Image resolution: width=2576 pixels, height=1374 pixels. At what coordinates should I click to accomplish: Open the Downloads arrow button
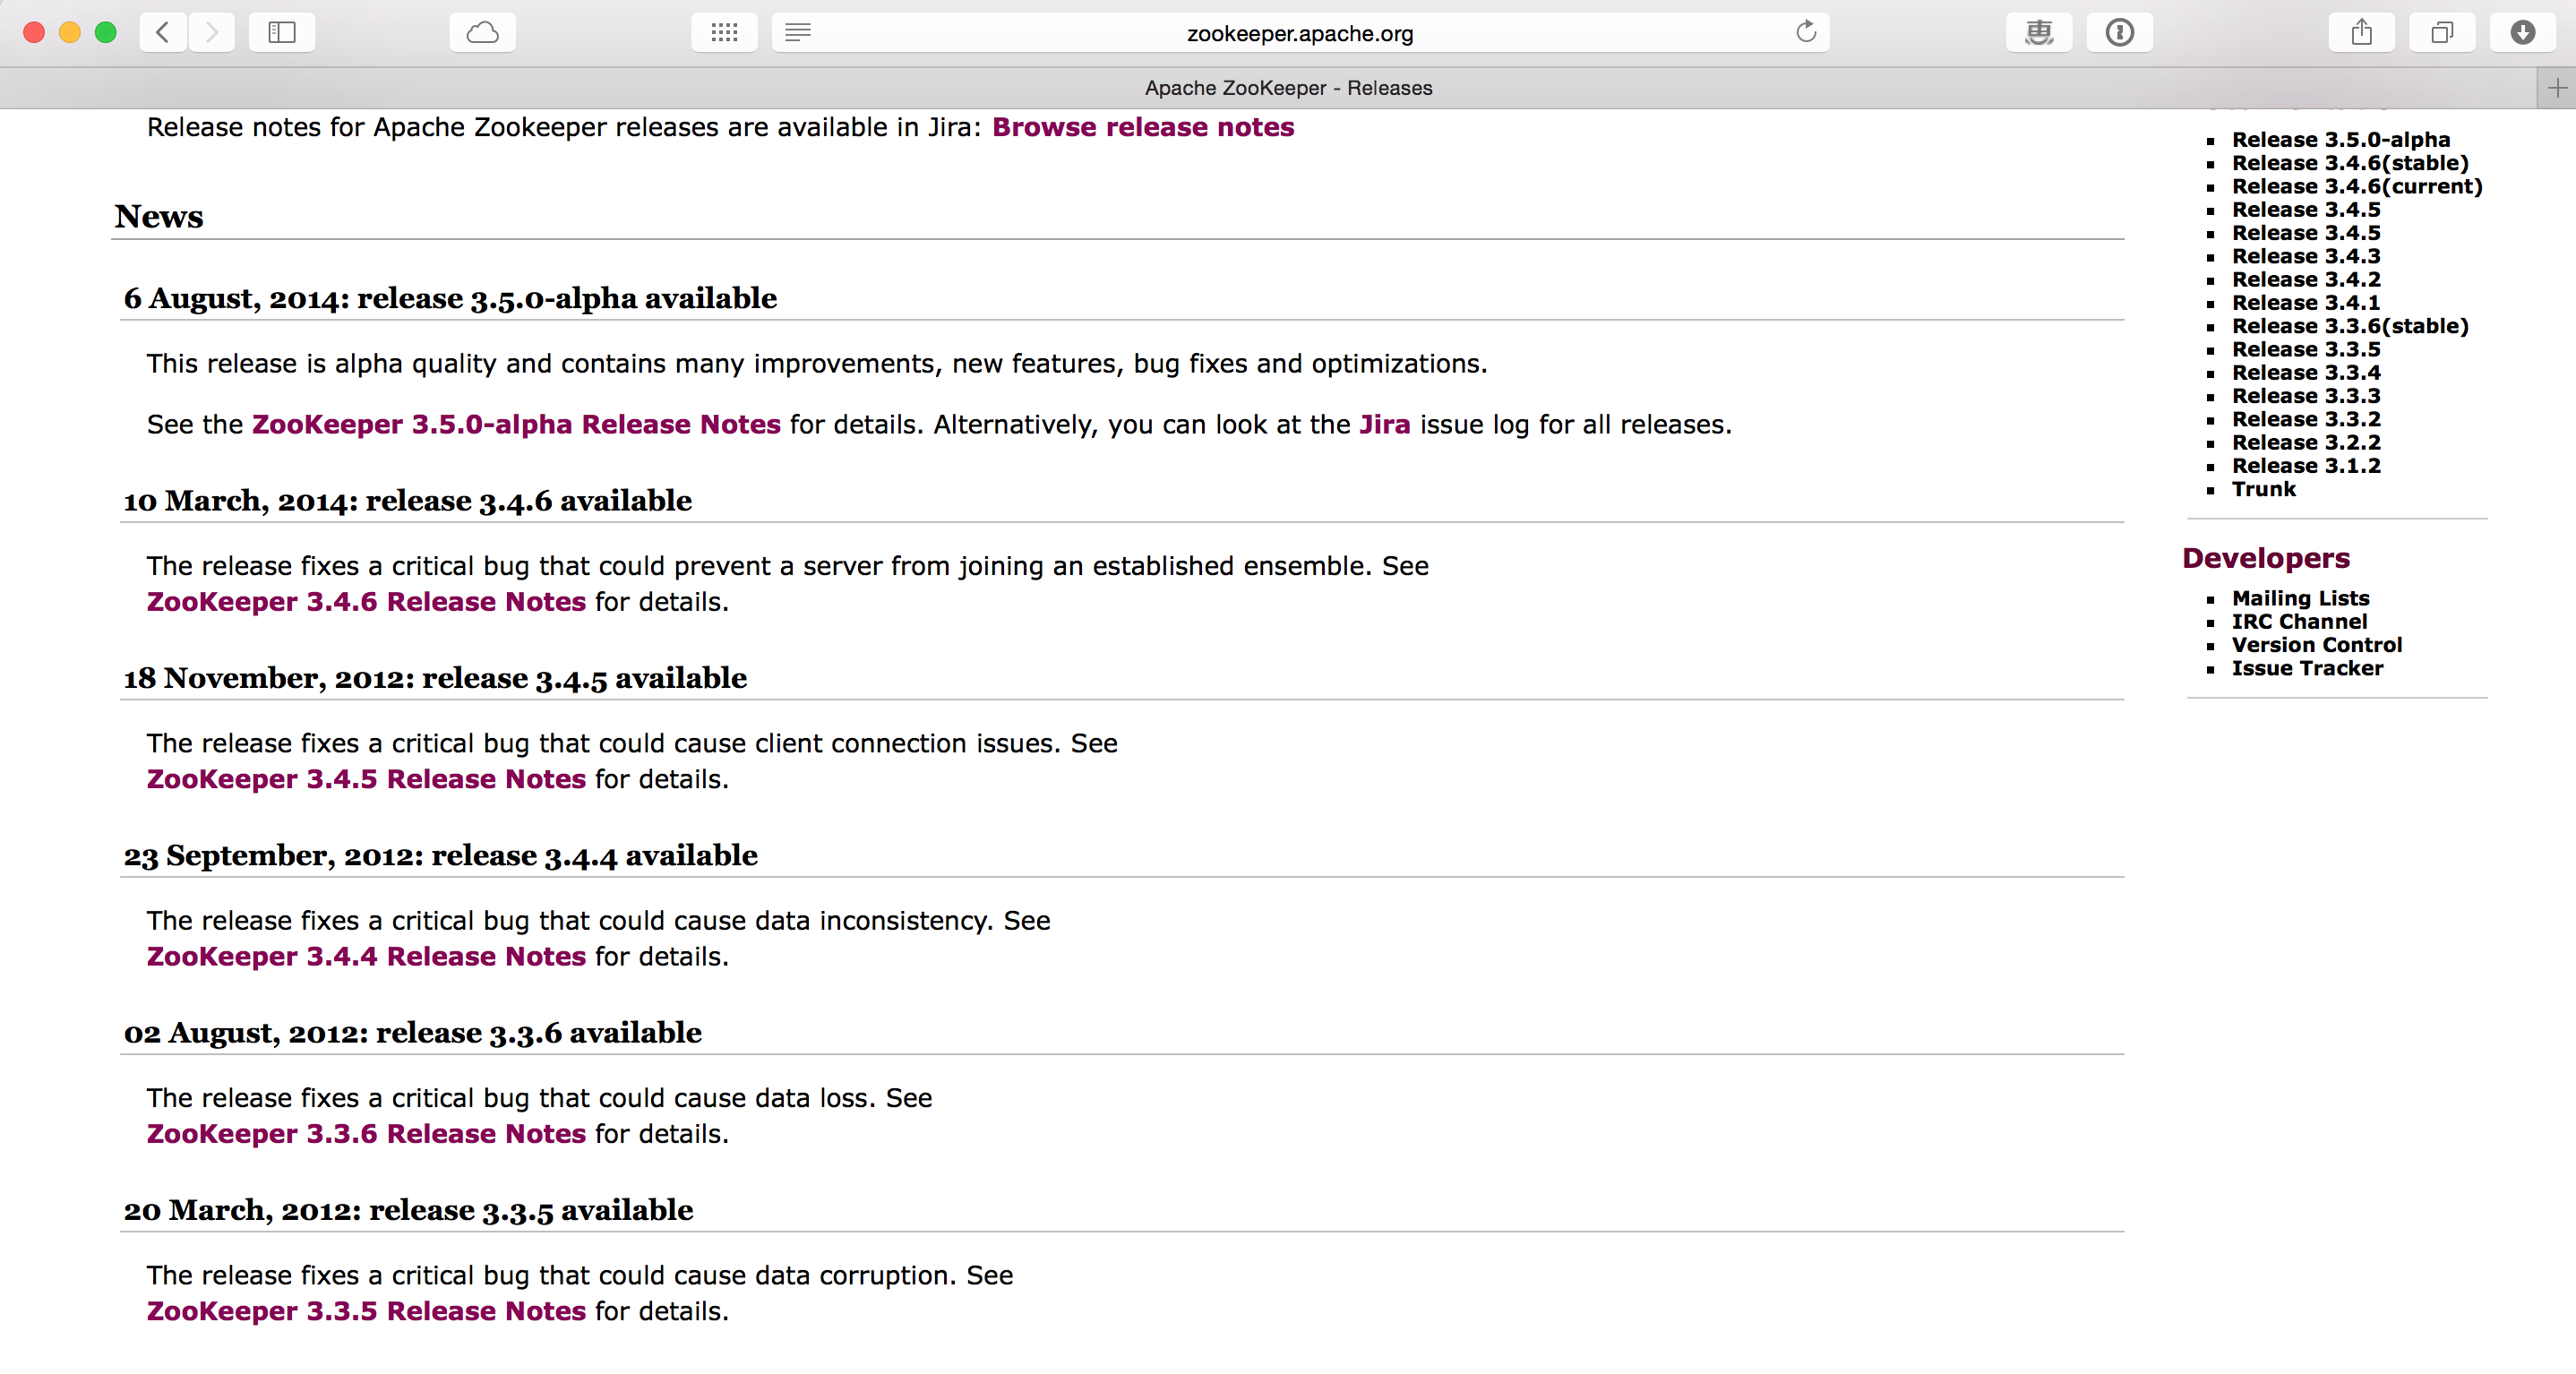coord(2522,33)
